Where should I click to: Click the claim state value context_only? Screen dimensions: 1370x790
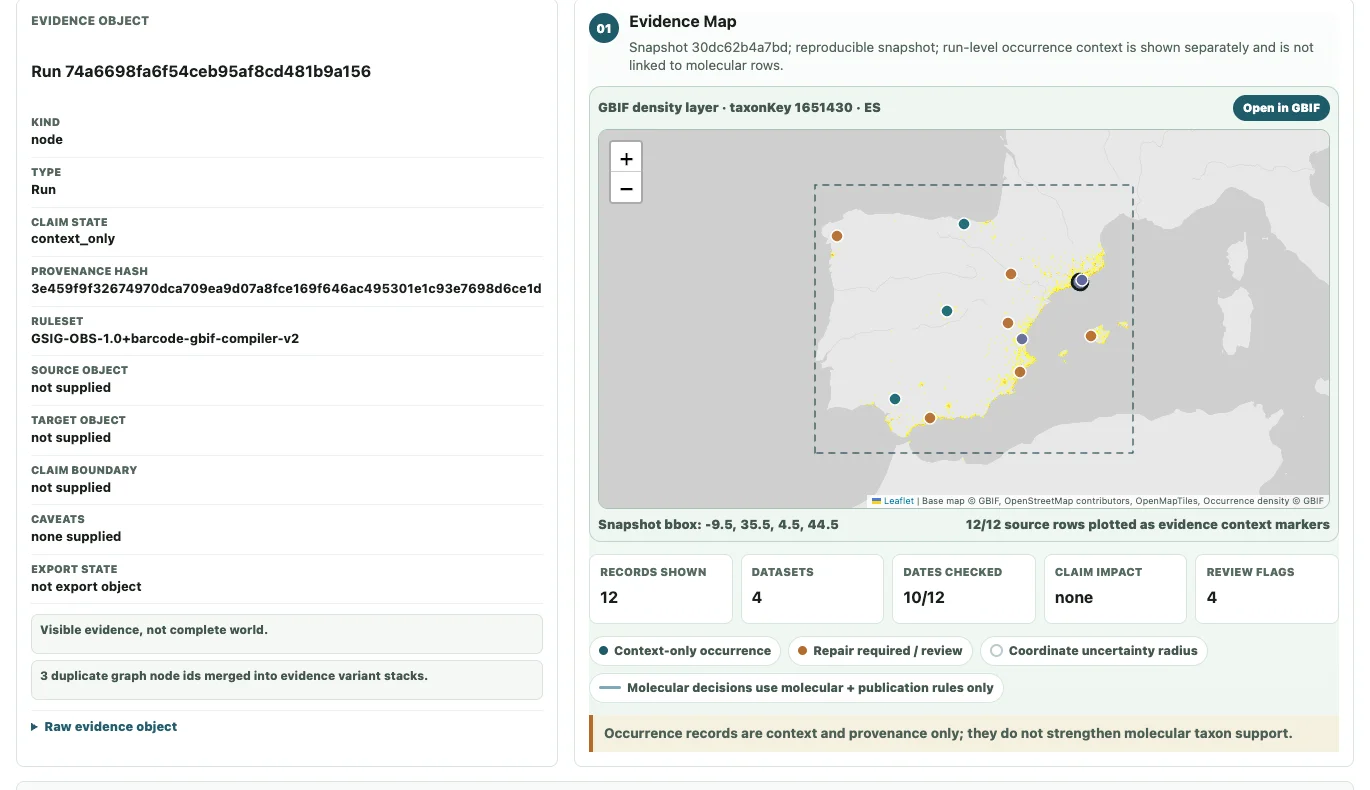[73, 239]
